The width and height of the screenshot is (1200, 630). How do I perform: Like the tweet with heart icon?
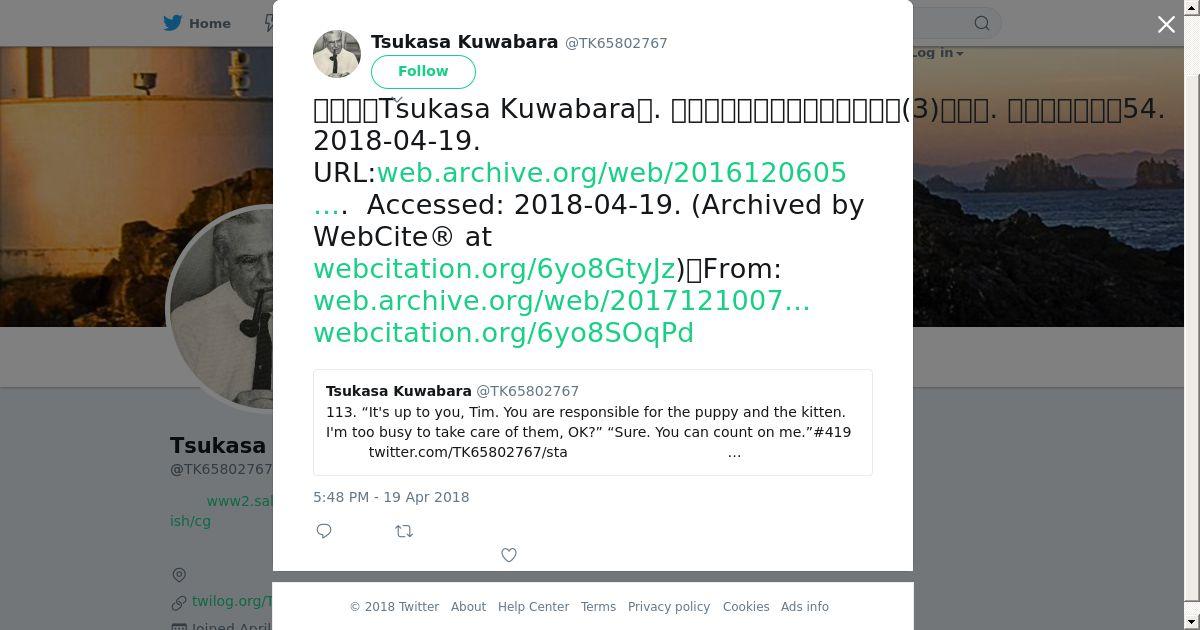coord(509,555)
